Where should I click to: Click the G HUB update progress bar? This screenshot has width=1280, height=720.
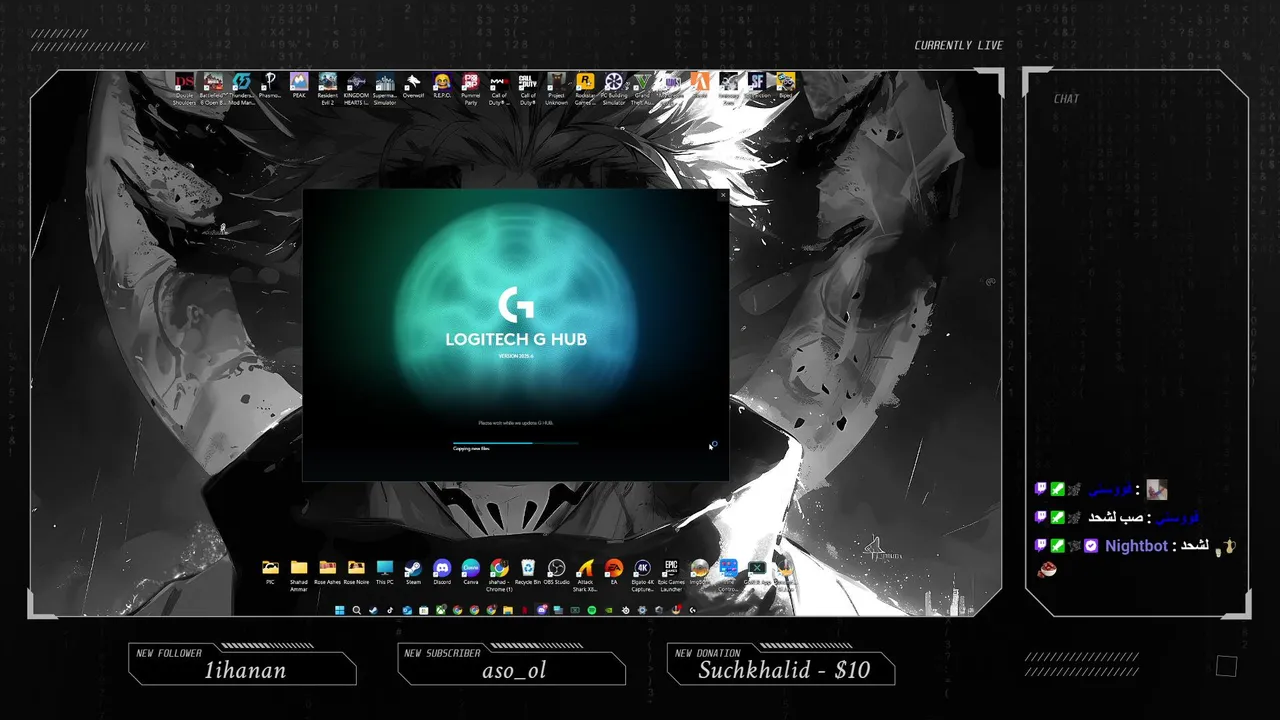point(516,443)
